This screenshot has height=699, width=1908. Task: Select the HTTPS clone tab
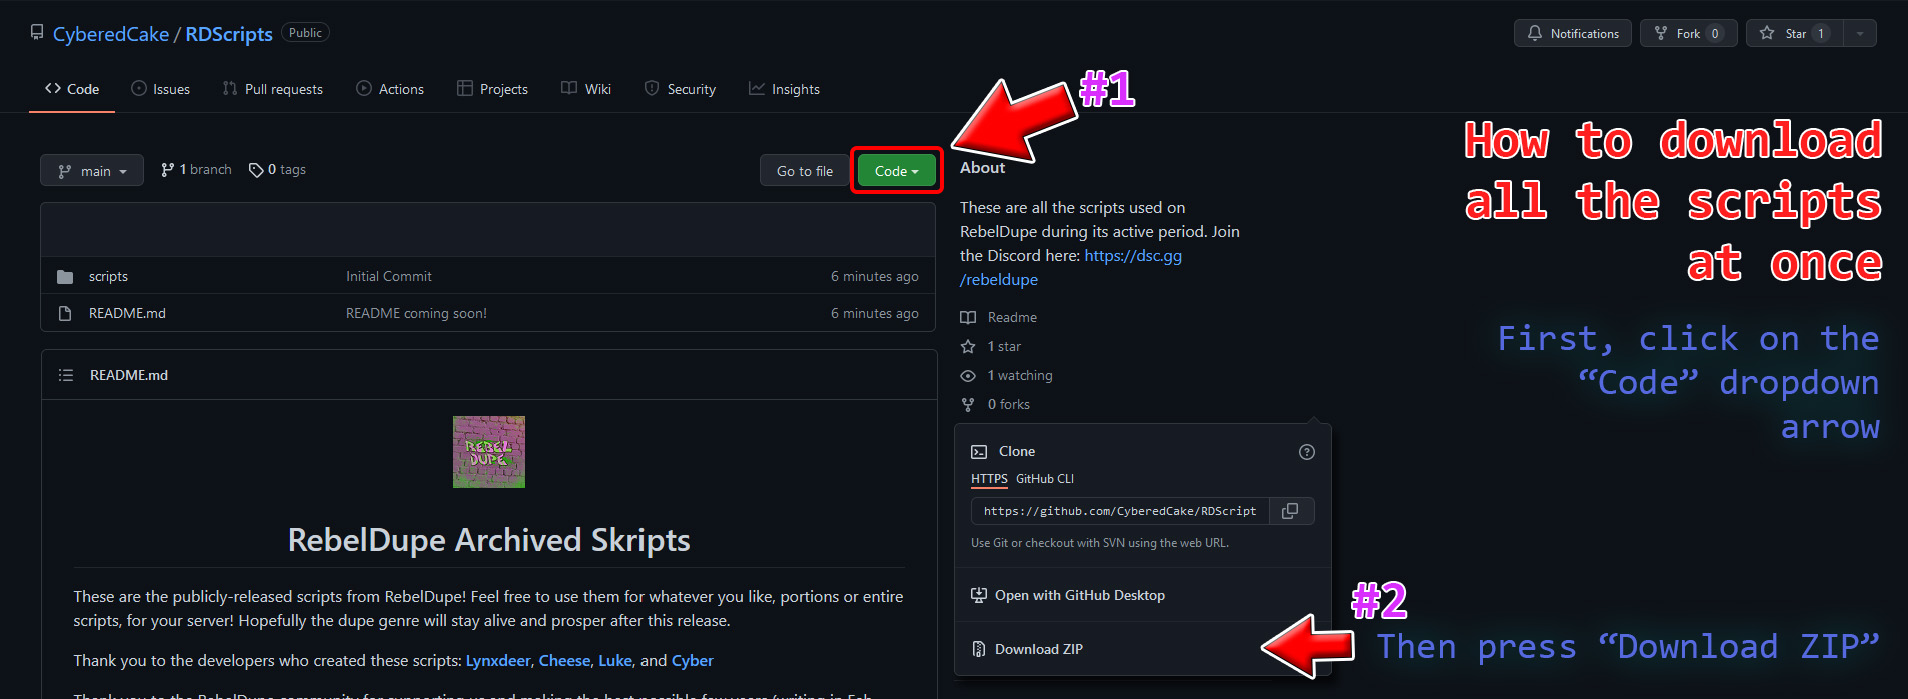[989, 479]
